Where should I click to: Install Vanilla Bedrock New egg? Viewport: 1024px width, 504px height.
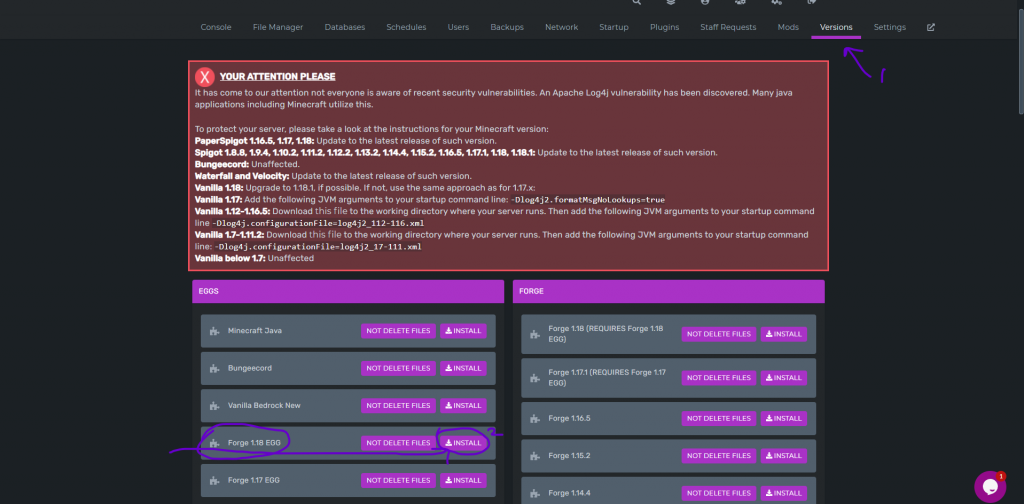click(x=463, y=405)
